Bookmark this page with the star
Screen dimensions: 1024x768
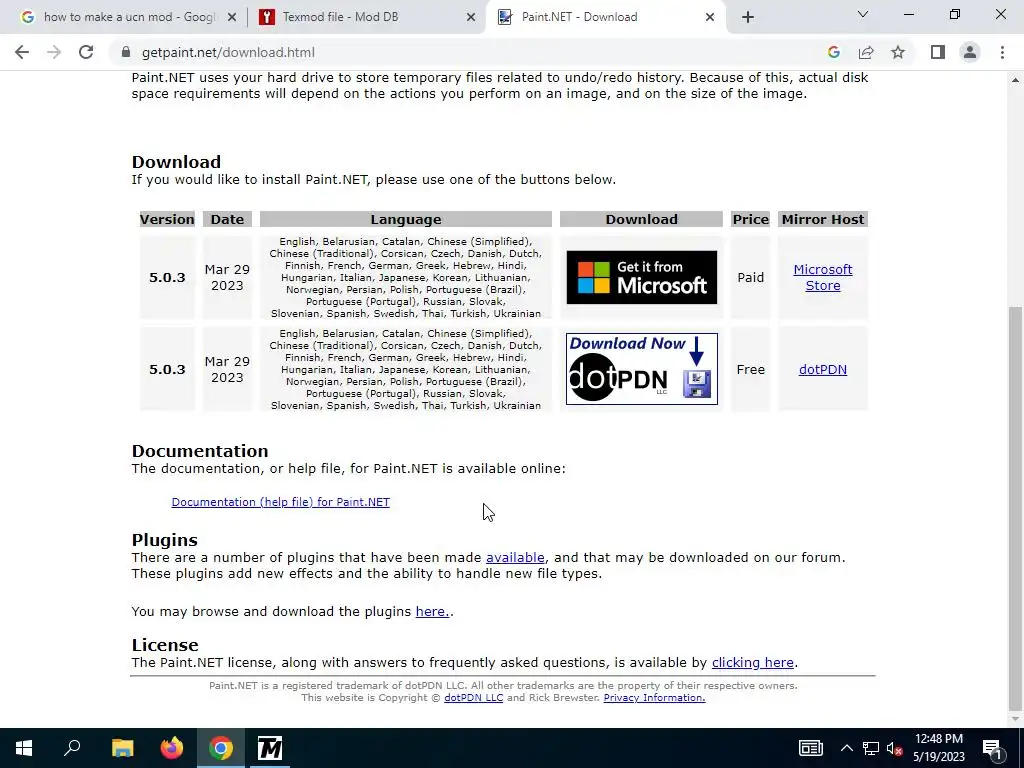click(x=898, y=52)
